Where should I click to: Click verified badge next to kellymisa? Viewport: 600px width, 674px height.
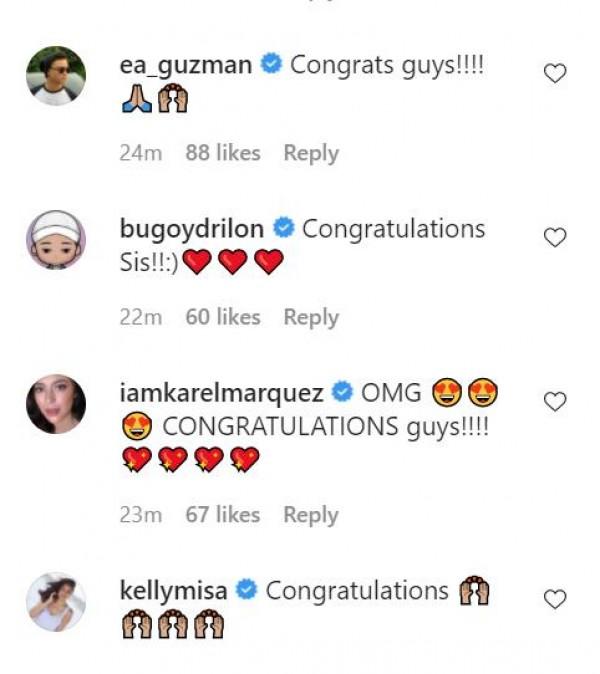pos(246,591)
